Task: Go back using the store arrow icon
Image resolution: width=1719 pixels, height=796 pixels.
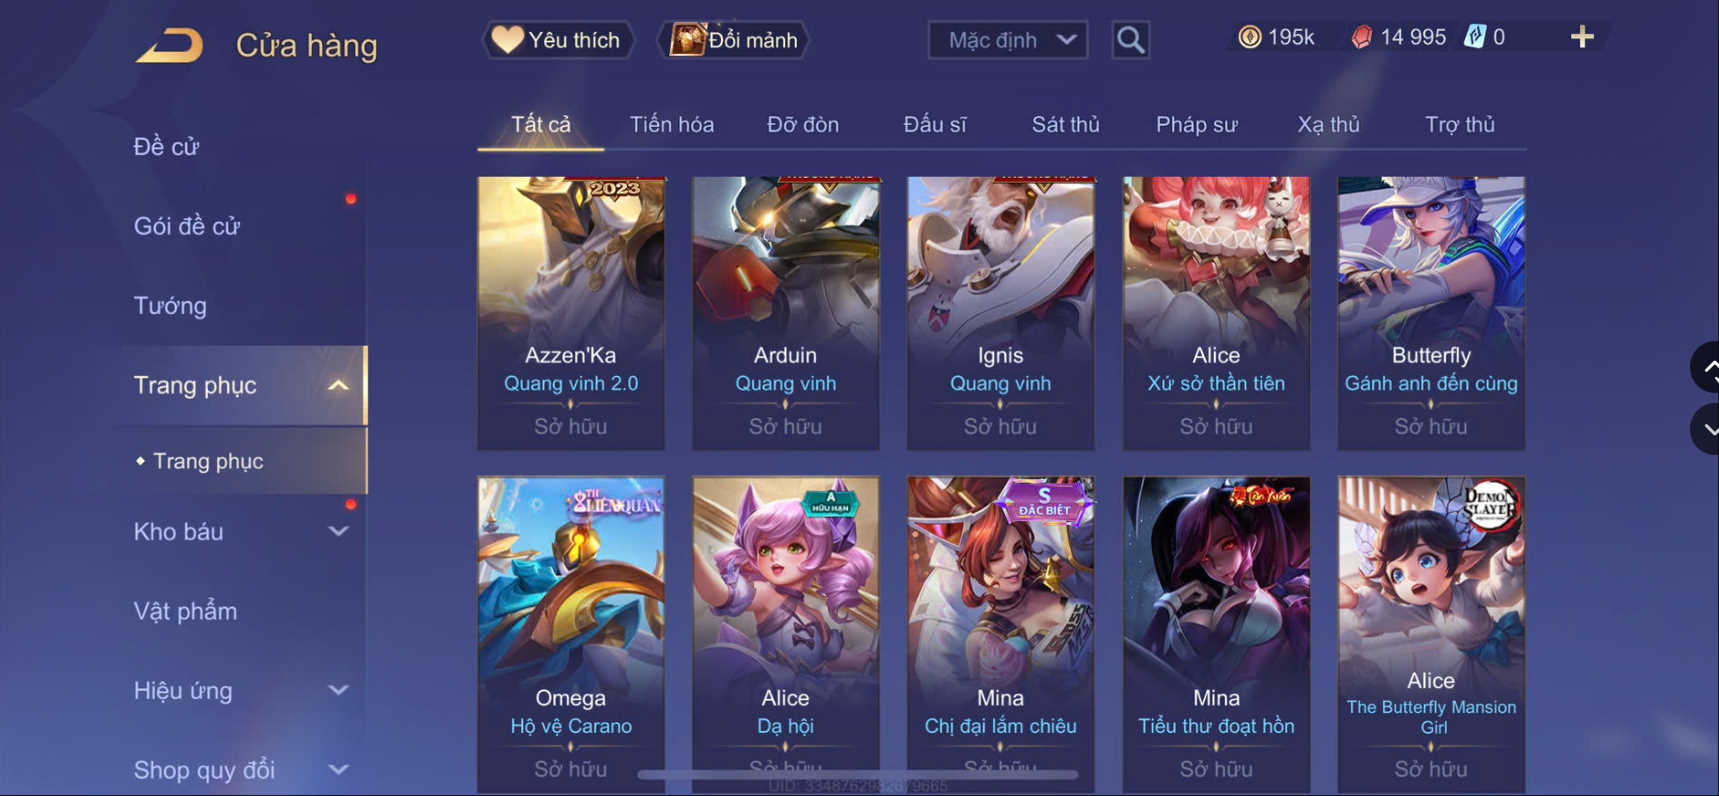Action: [170, 45]
